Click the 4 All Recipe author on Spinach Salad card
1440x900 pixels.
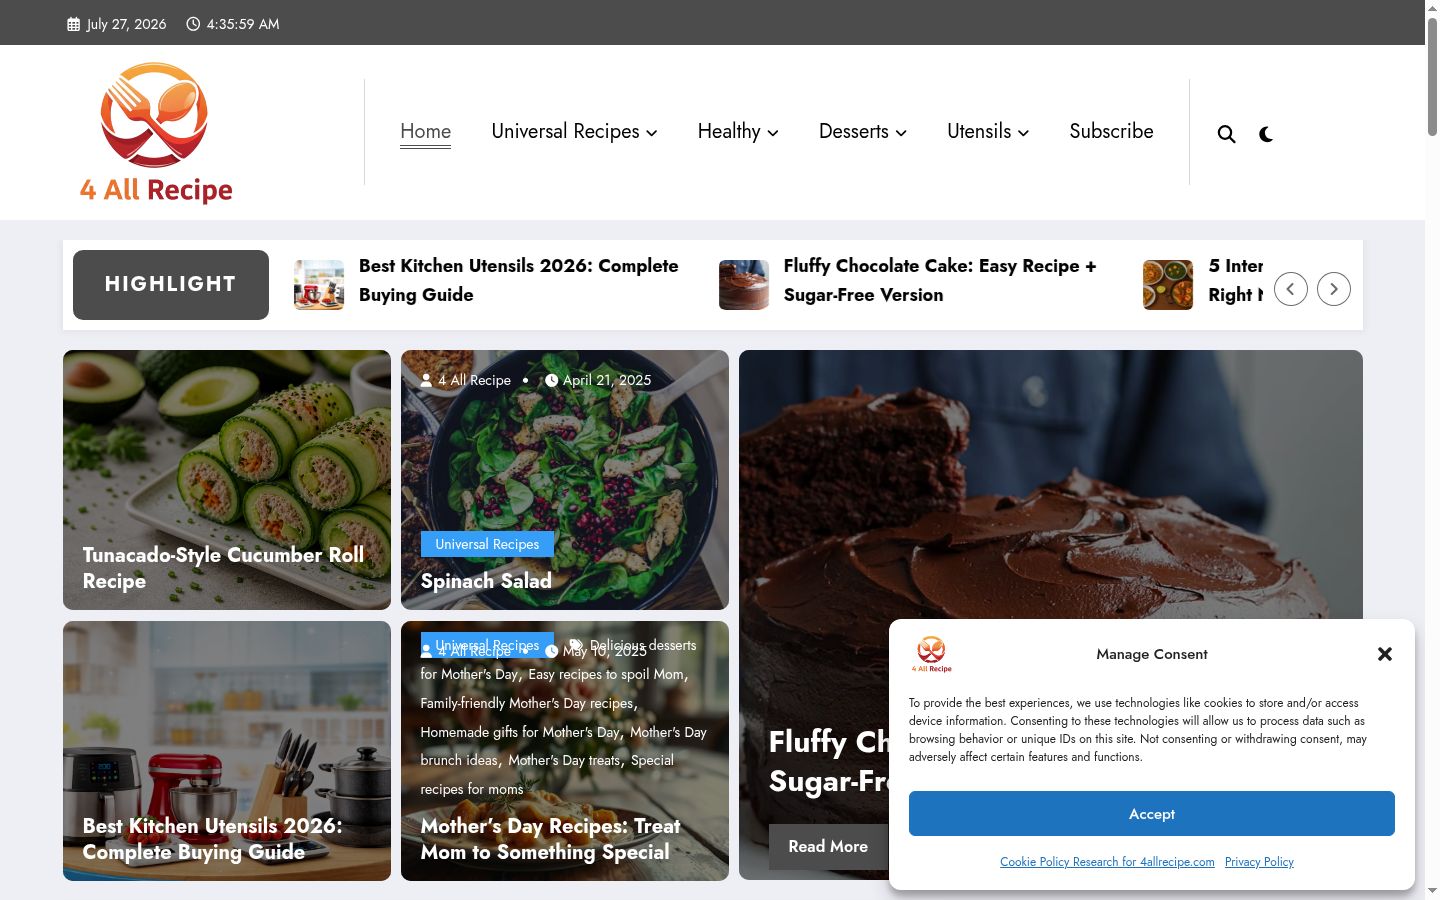474,380
